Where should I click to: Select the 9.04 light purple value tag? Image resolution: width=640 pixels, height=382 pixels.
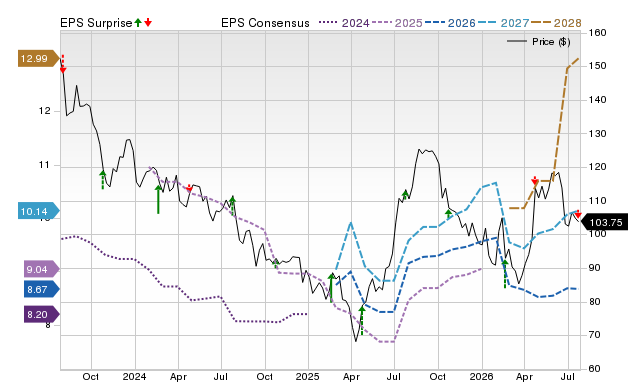pos(41,269)
